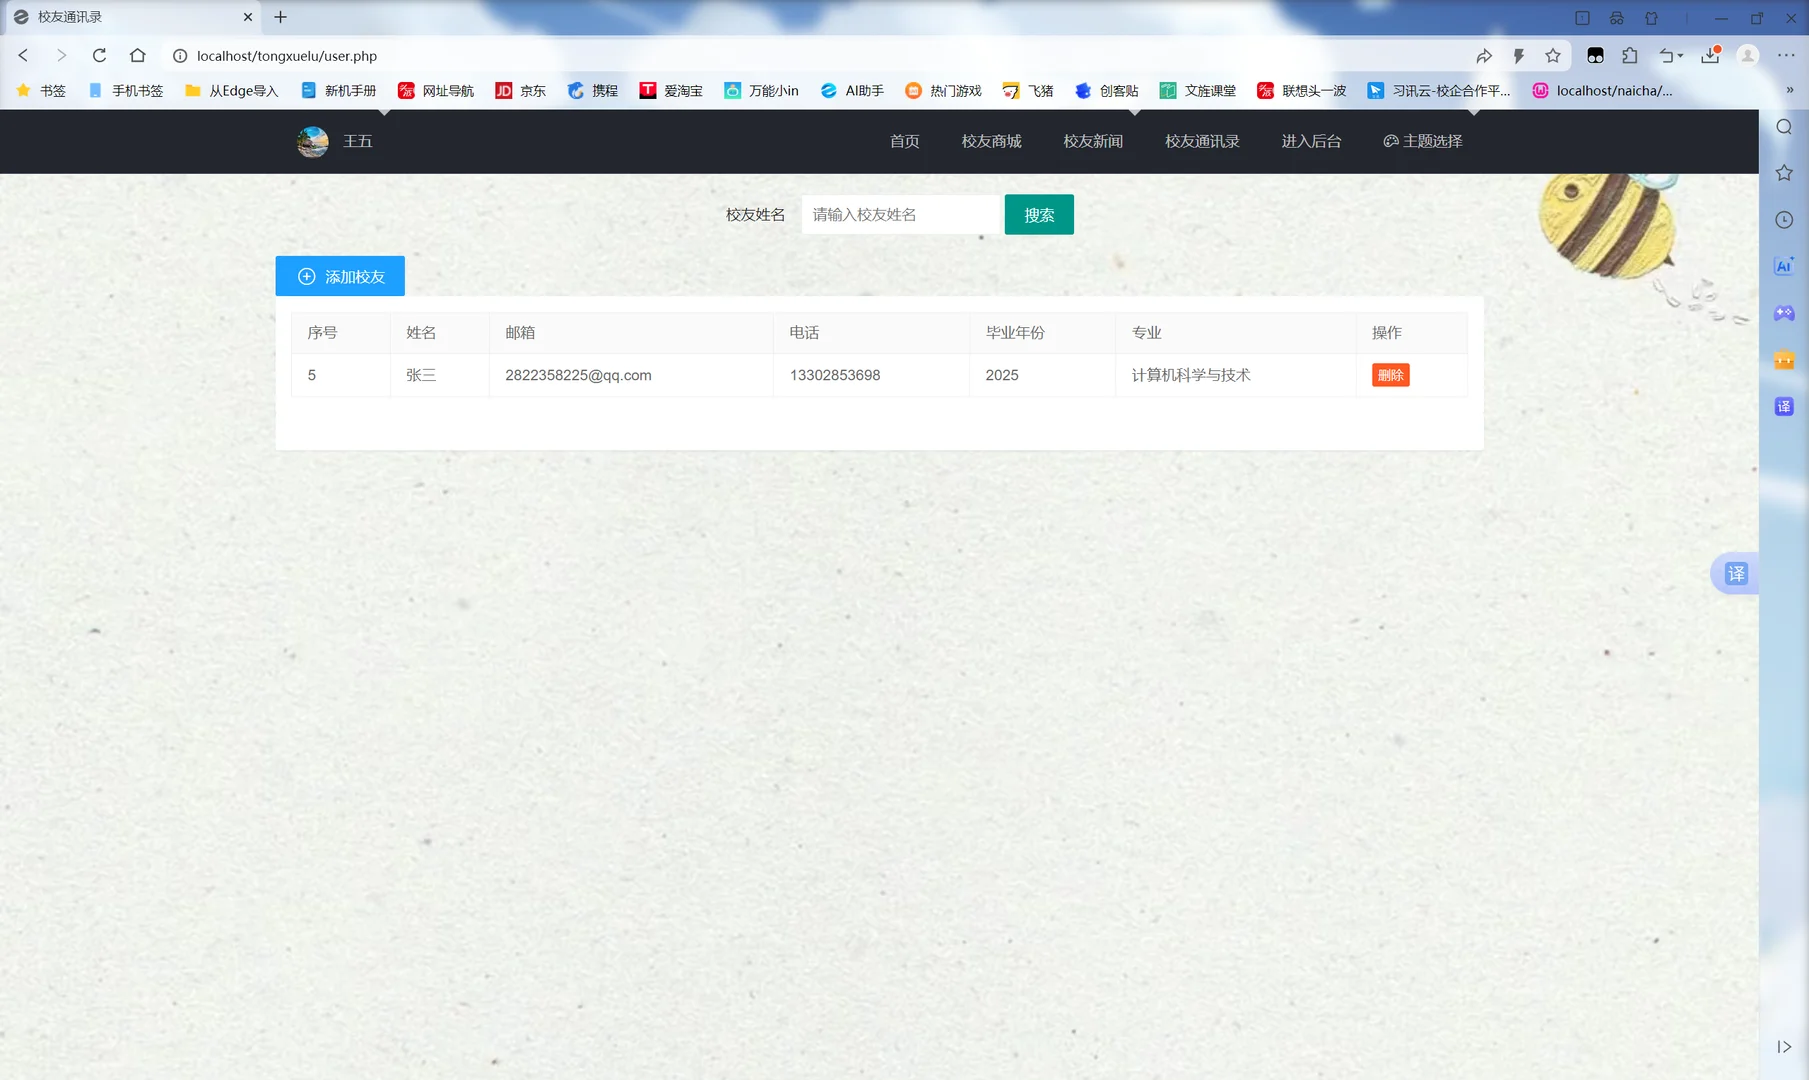
Task: Go to 校友新闻 in the navigation
Action: click(x=1093, y=141)
